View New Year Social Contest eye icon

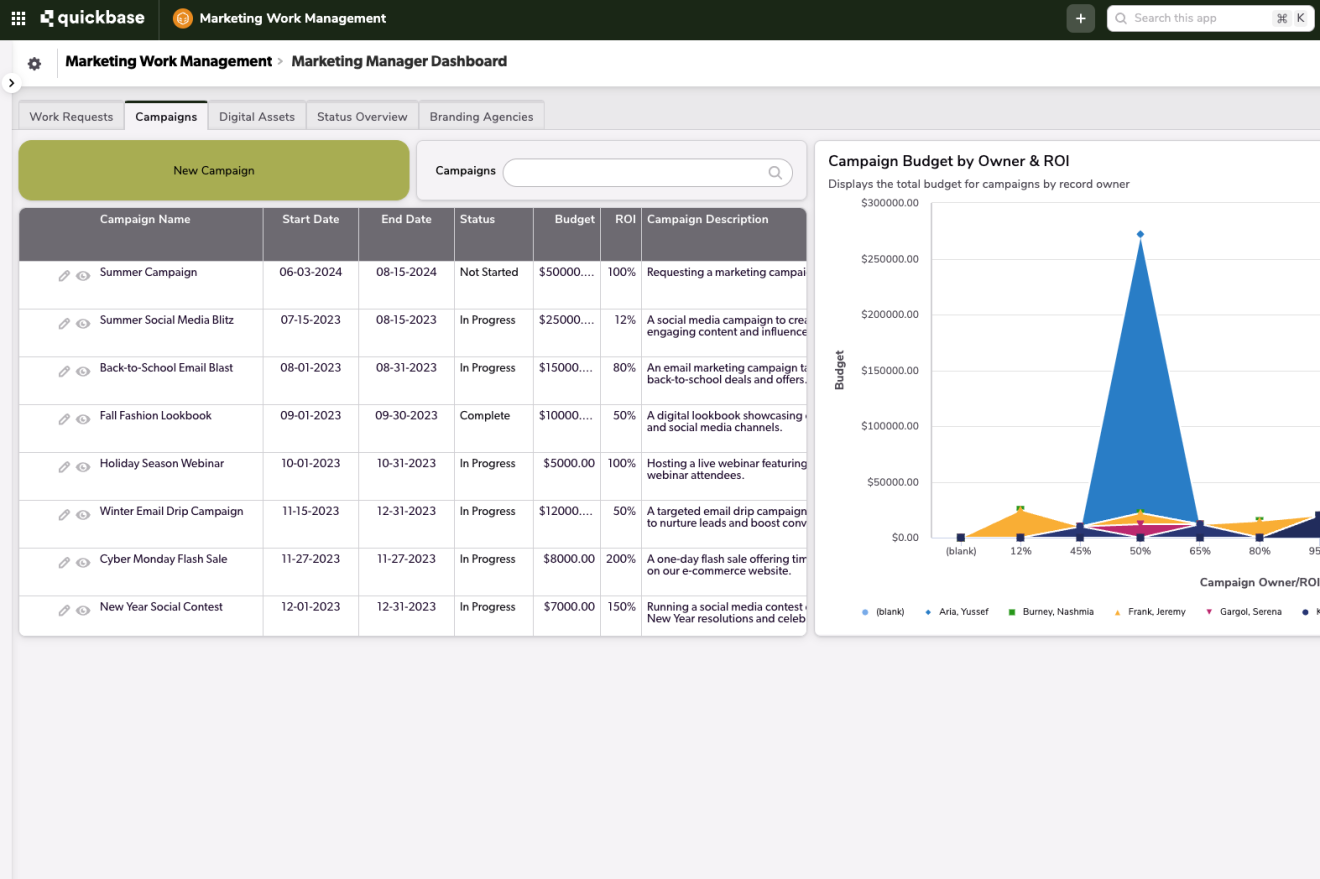point(83,610)
